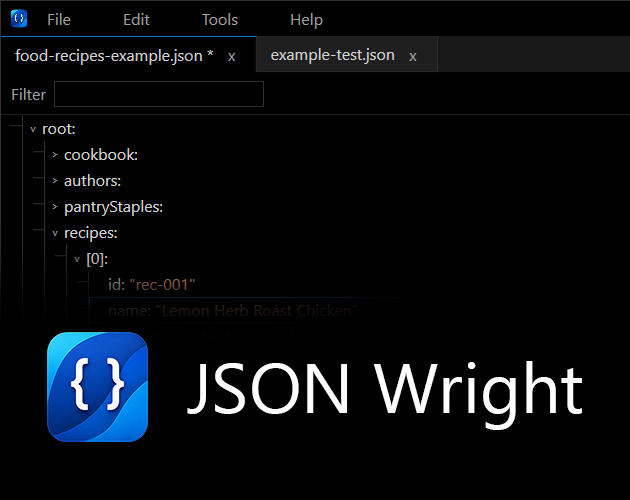Expand the pantryStaples node
This screenshot has height=500, width=630.
(55, 207)
